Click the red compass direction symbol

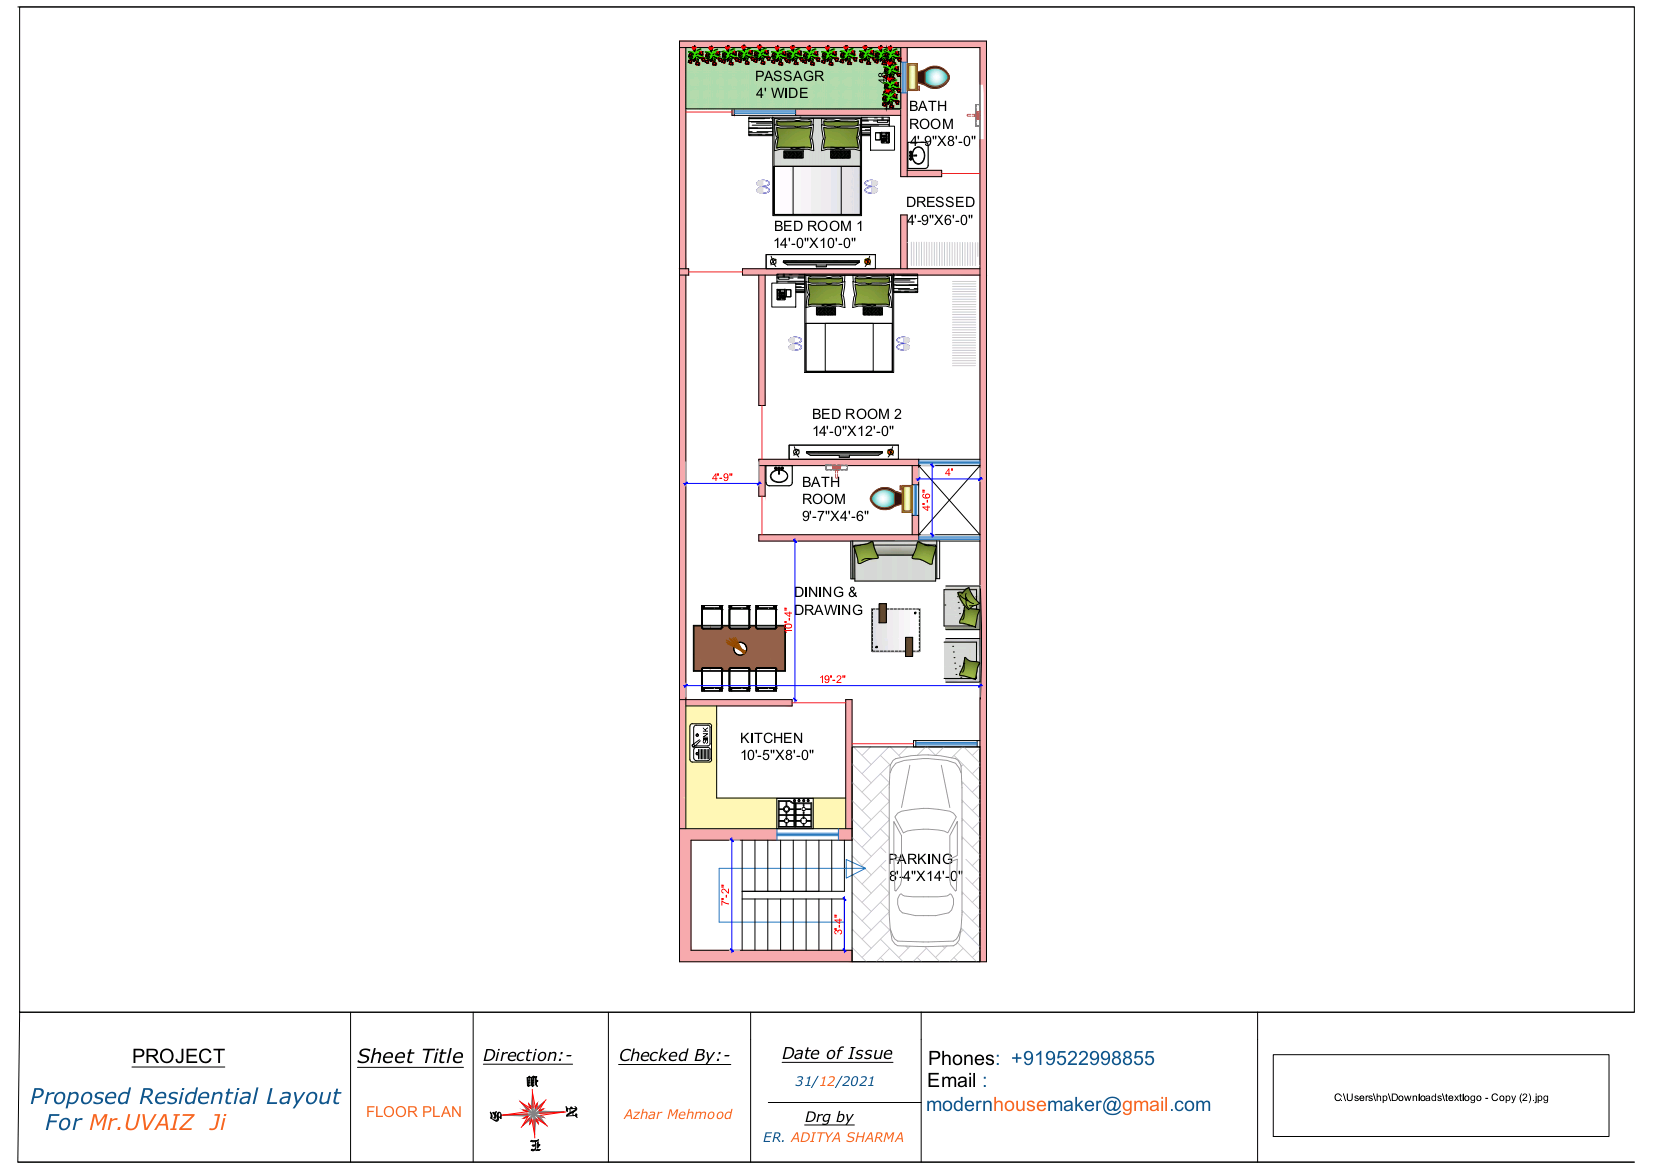534,1112
